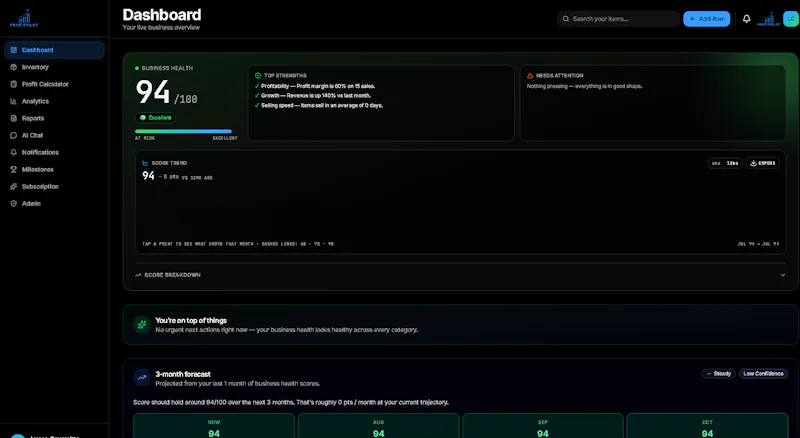Image resolution: width=800 pixels, height=438 pixels.
Task: Expand the Score Breakdown section
Action: tap(461, 275)
